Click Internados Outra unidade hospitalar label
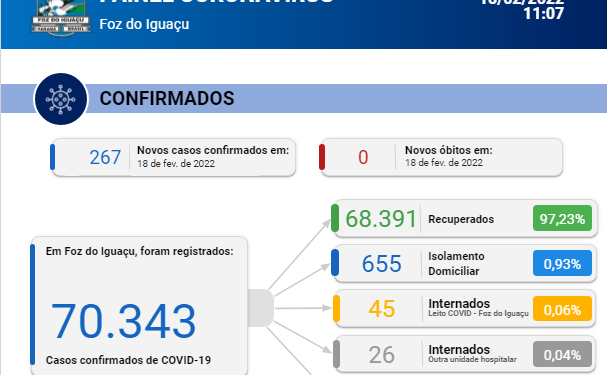The image size is (607, 375). 472,354
